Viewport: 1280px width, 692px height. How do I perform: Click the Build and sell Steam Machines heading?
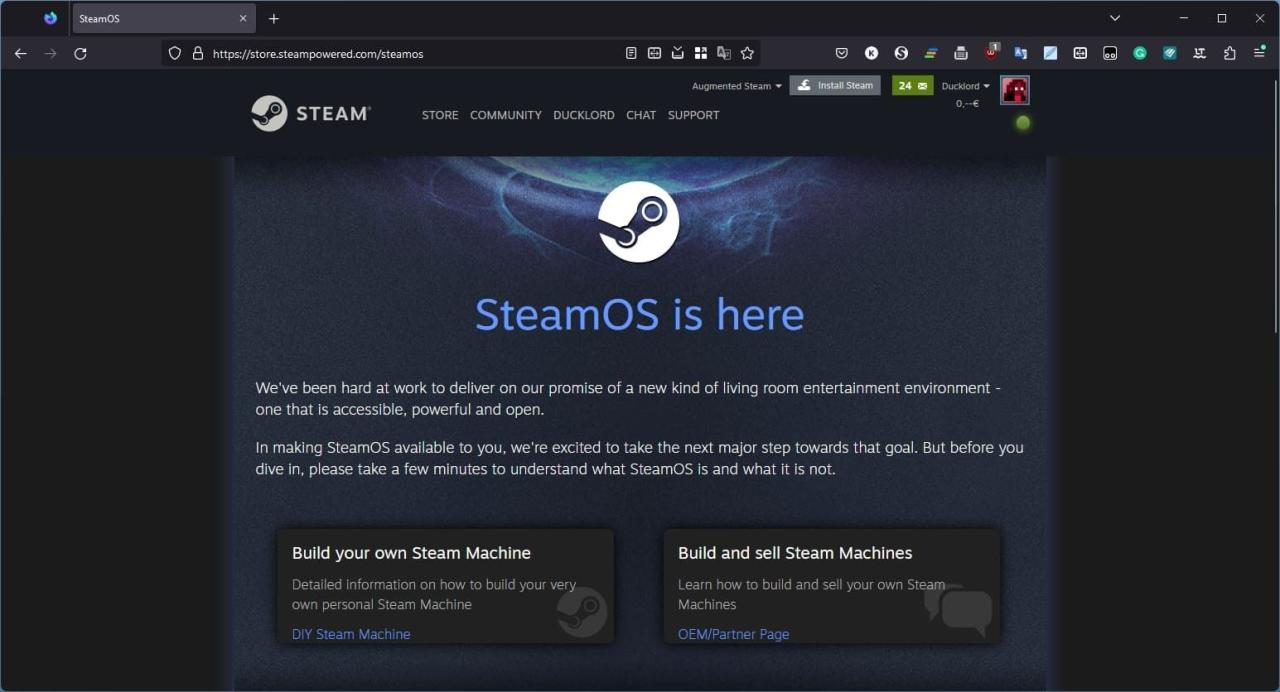(x=795, y=553)
